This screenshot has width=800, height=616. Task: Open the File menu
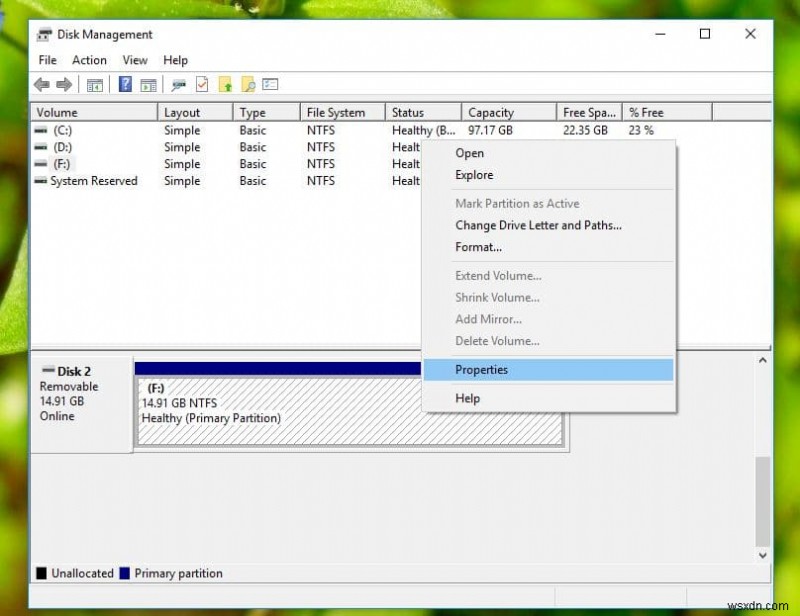pyautogui.click(x=47, y=60)
